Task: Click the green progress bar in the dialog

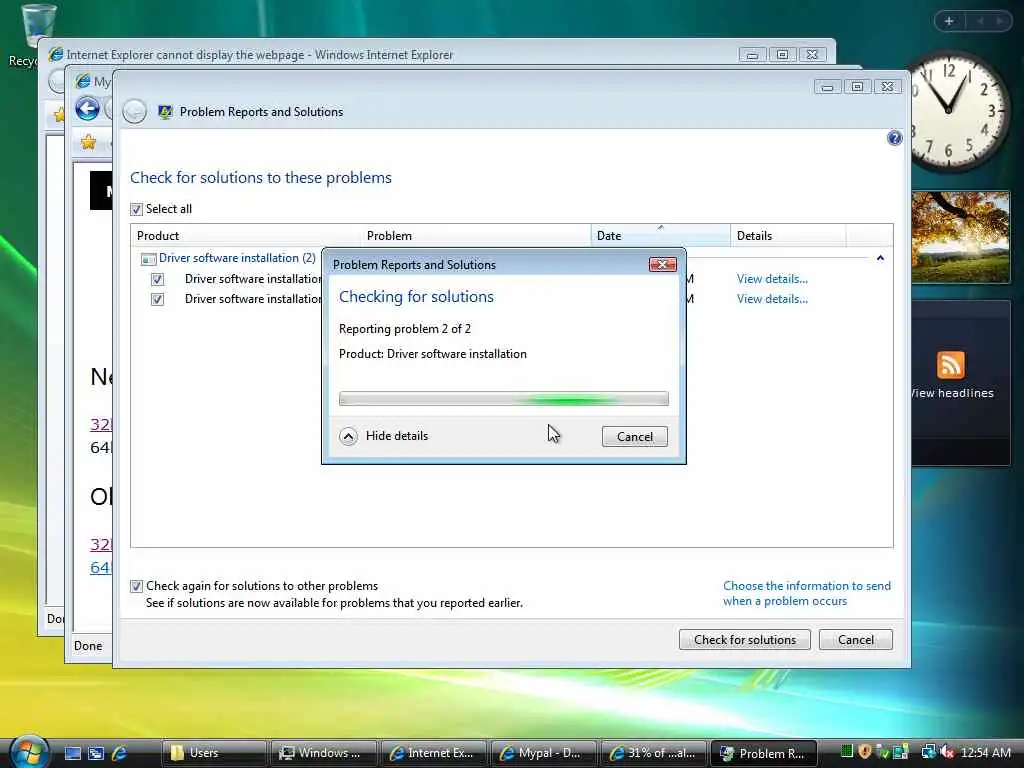Action: (504, 398)
